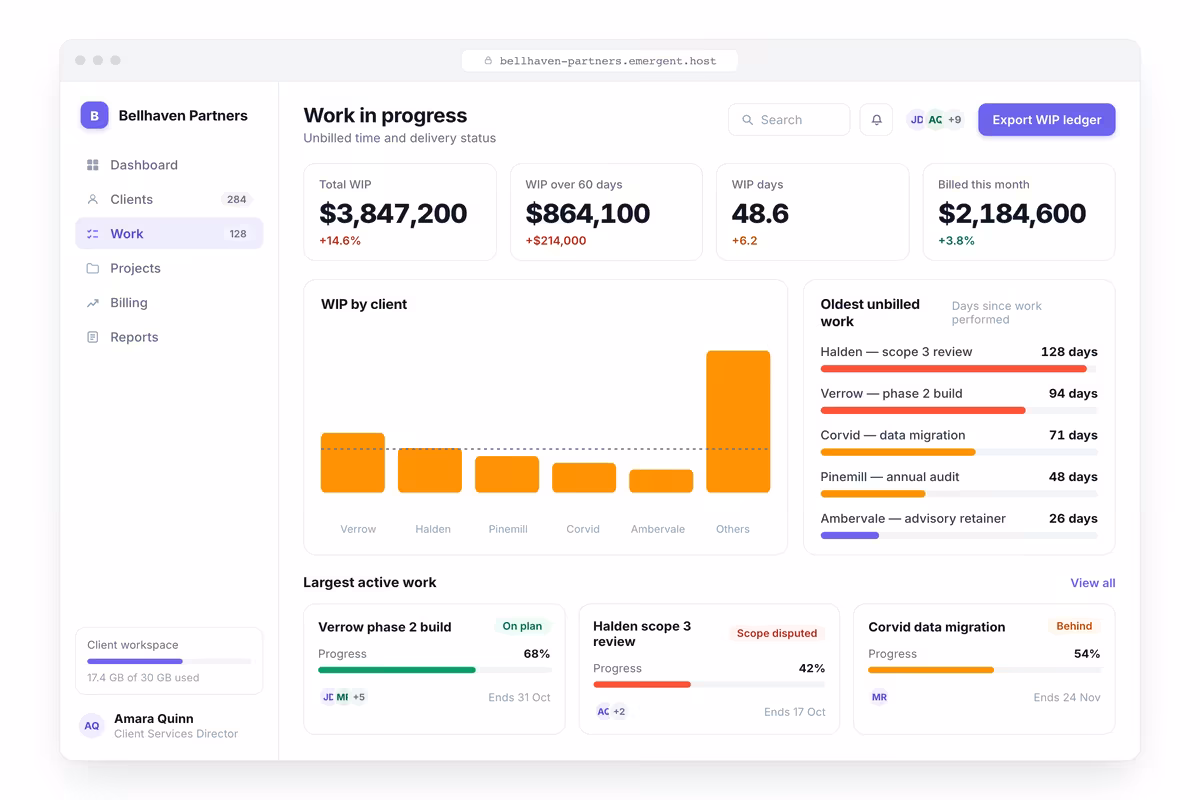Click the Others bar in chart
This screenshot has height=800, width=1200.
click(x=738, y=421)
